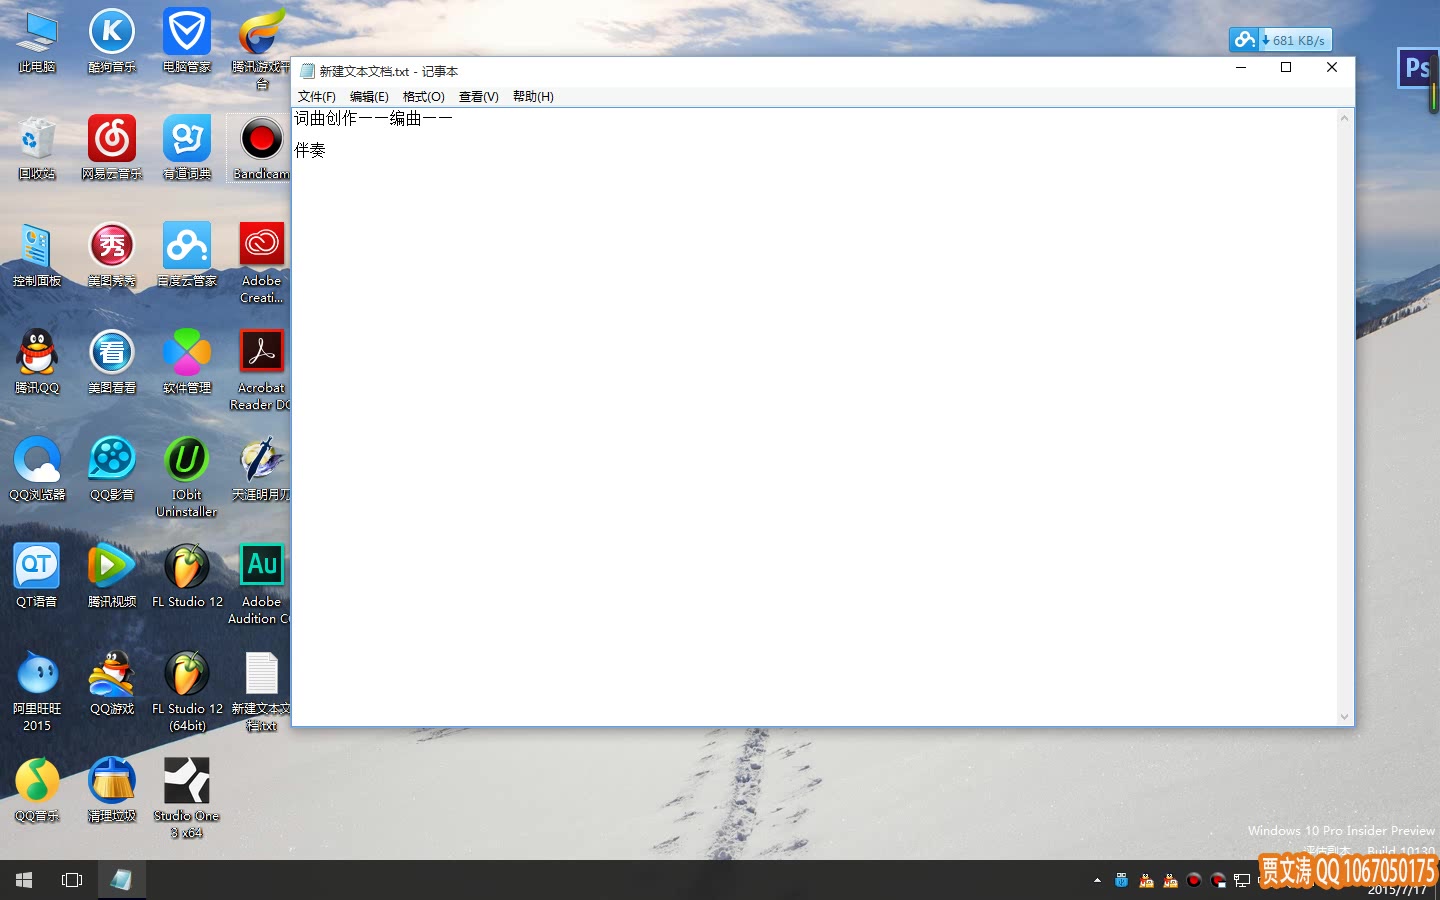Select the 有道词典 desktop icon
The width and height of the screenshot is (1440, 900).
(187, 148)
